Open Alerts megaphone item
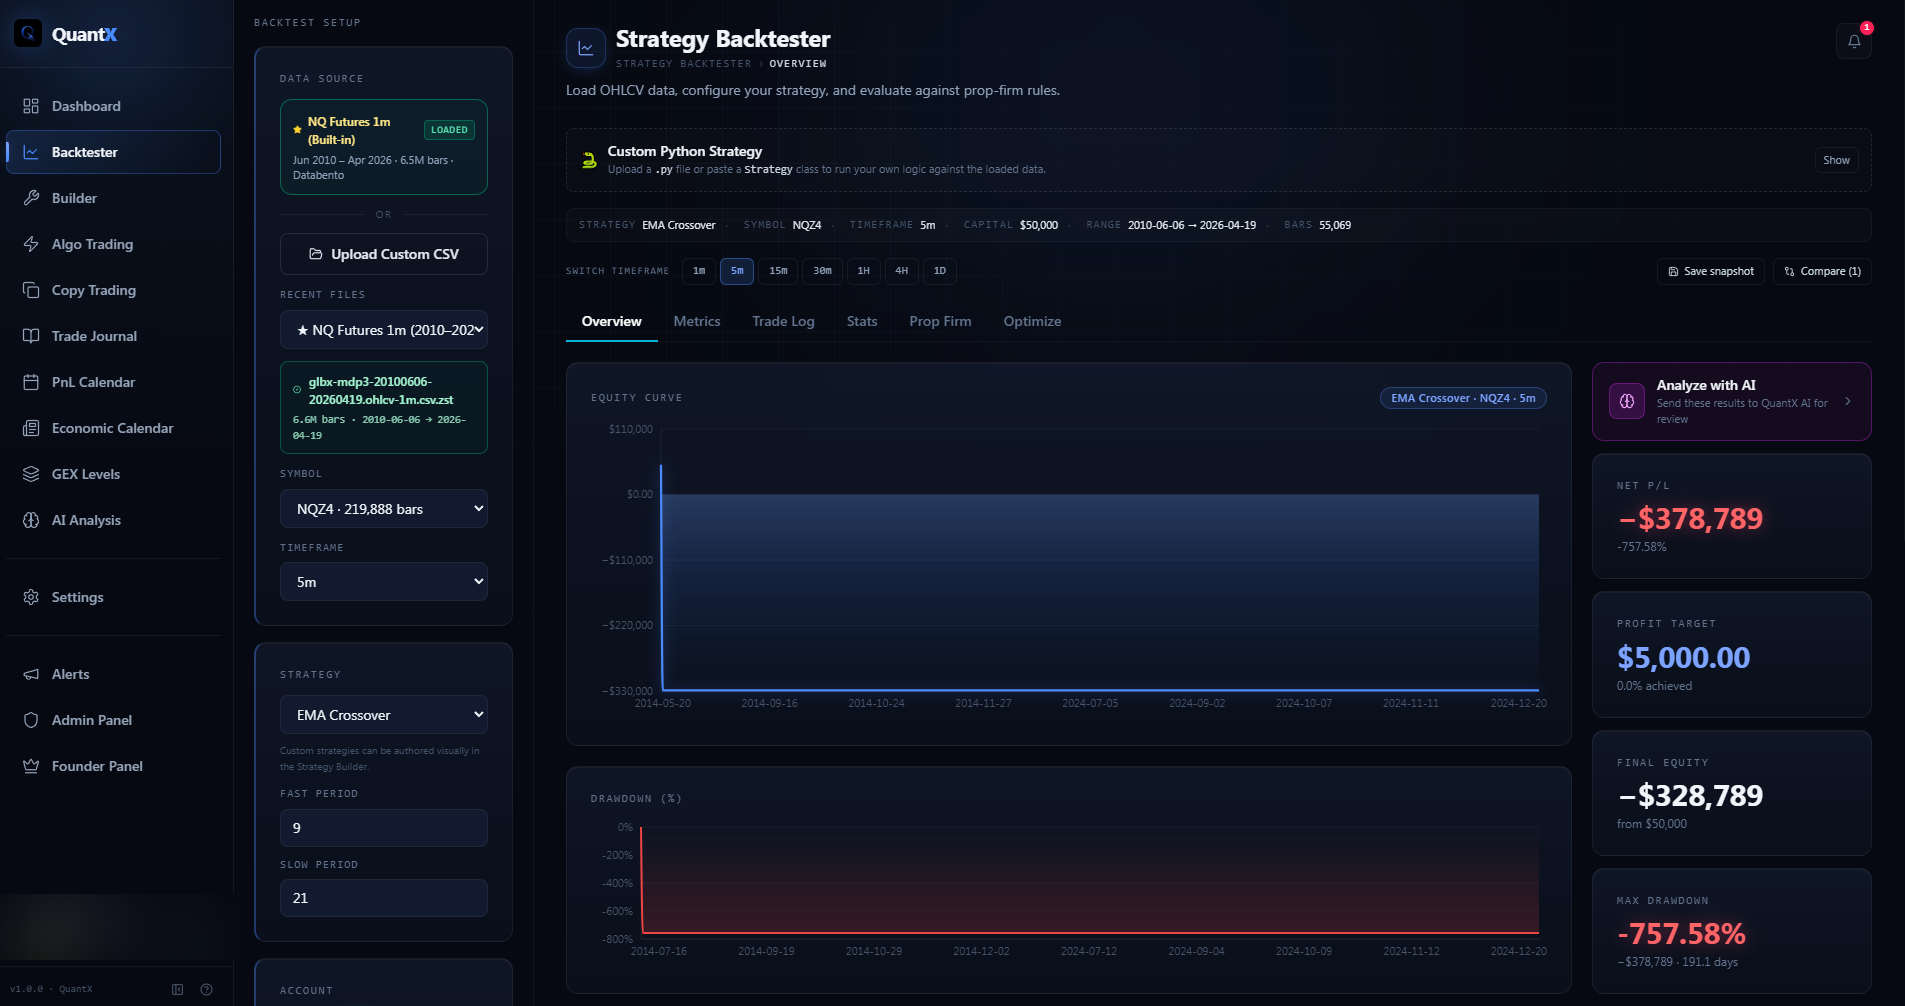Viewport: 1905px width, 1006px height. [113, 674]
